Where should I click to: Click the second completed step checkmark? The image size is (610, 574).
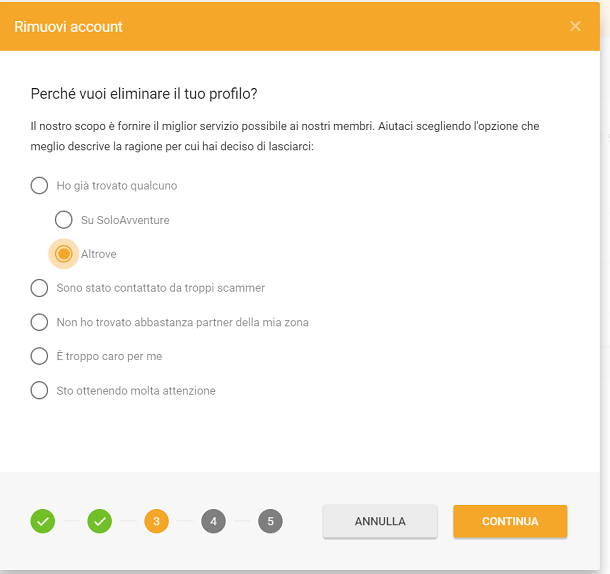click(x=100, y=521)
